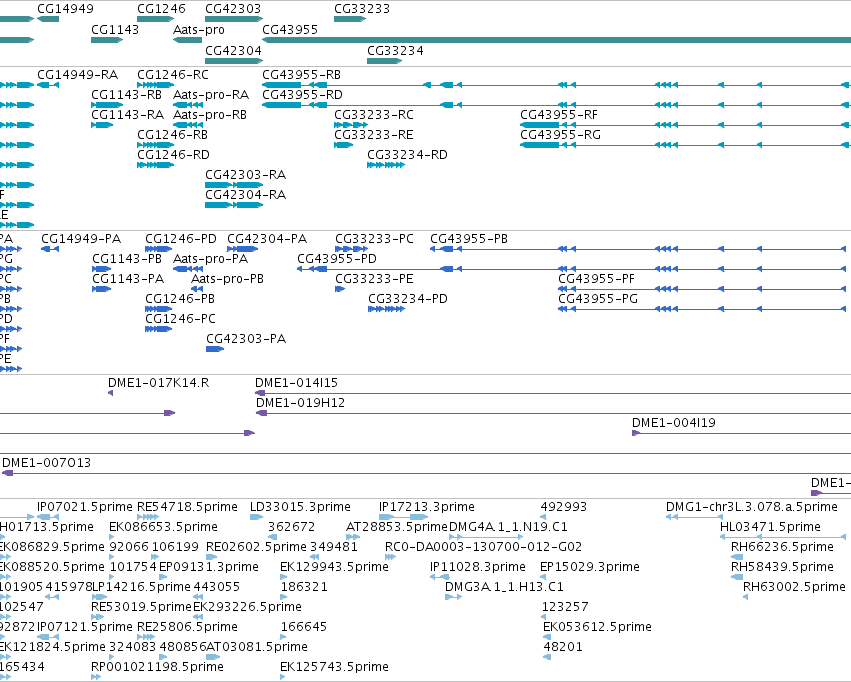851x682 pixels.
Task: Select the CG42303 gene label
Action: [x=233, y=9]
